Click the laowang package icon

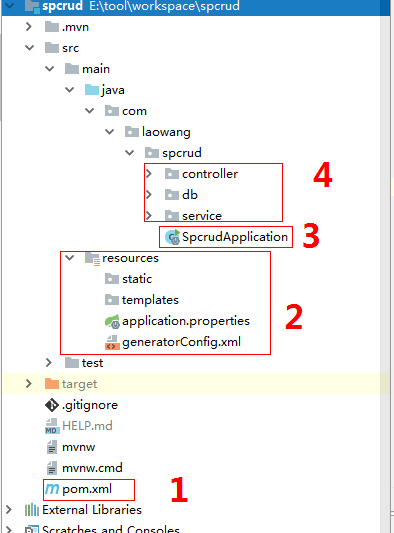point(132,132)
